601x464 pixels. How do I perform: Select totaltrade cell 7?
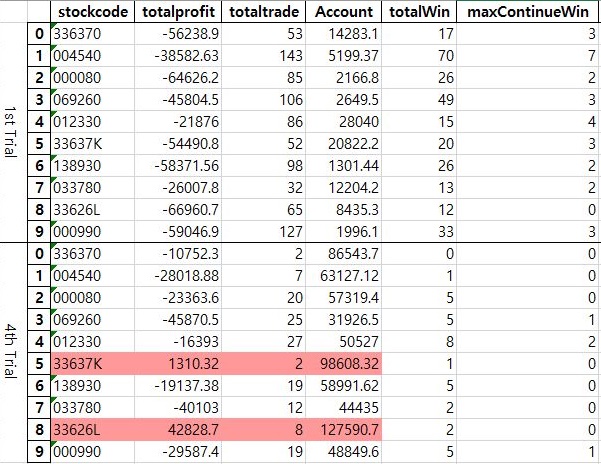click(x=263, y=275)
